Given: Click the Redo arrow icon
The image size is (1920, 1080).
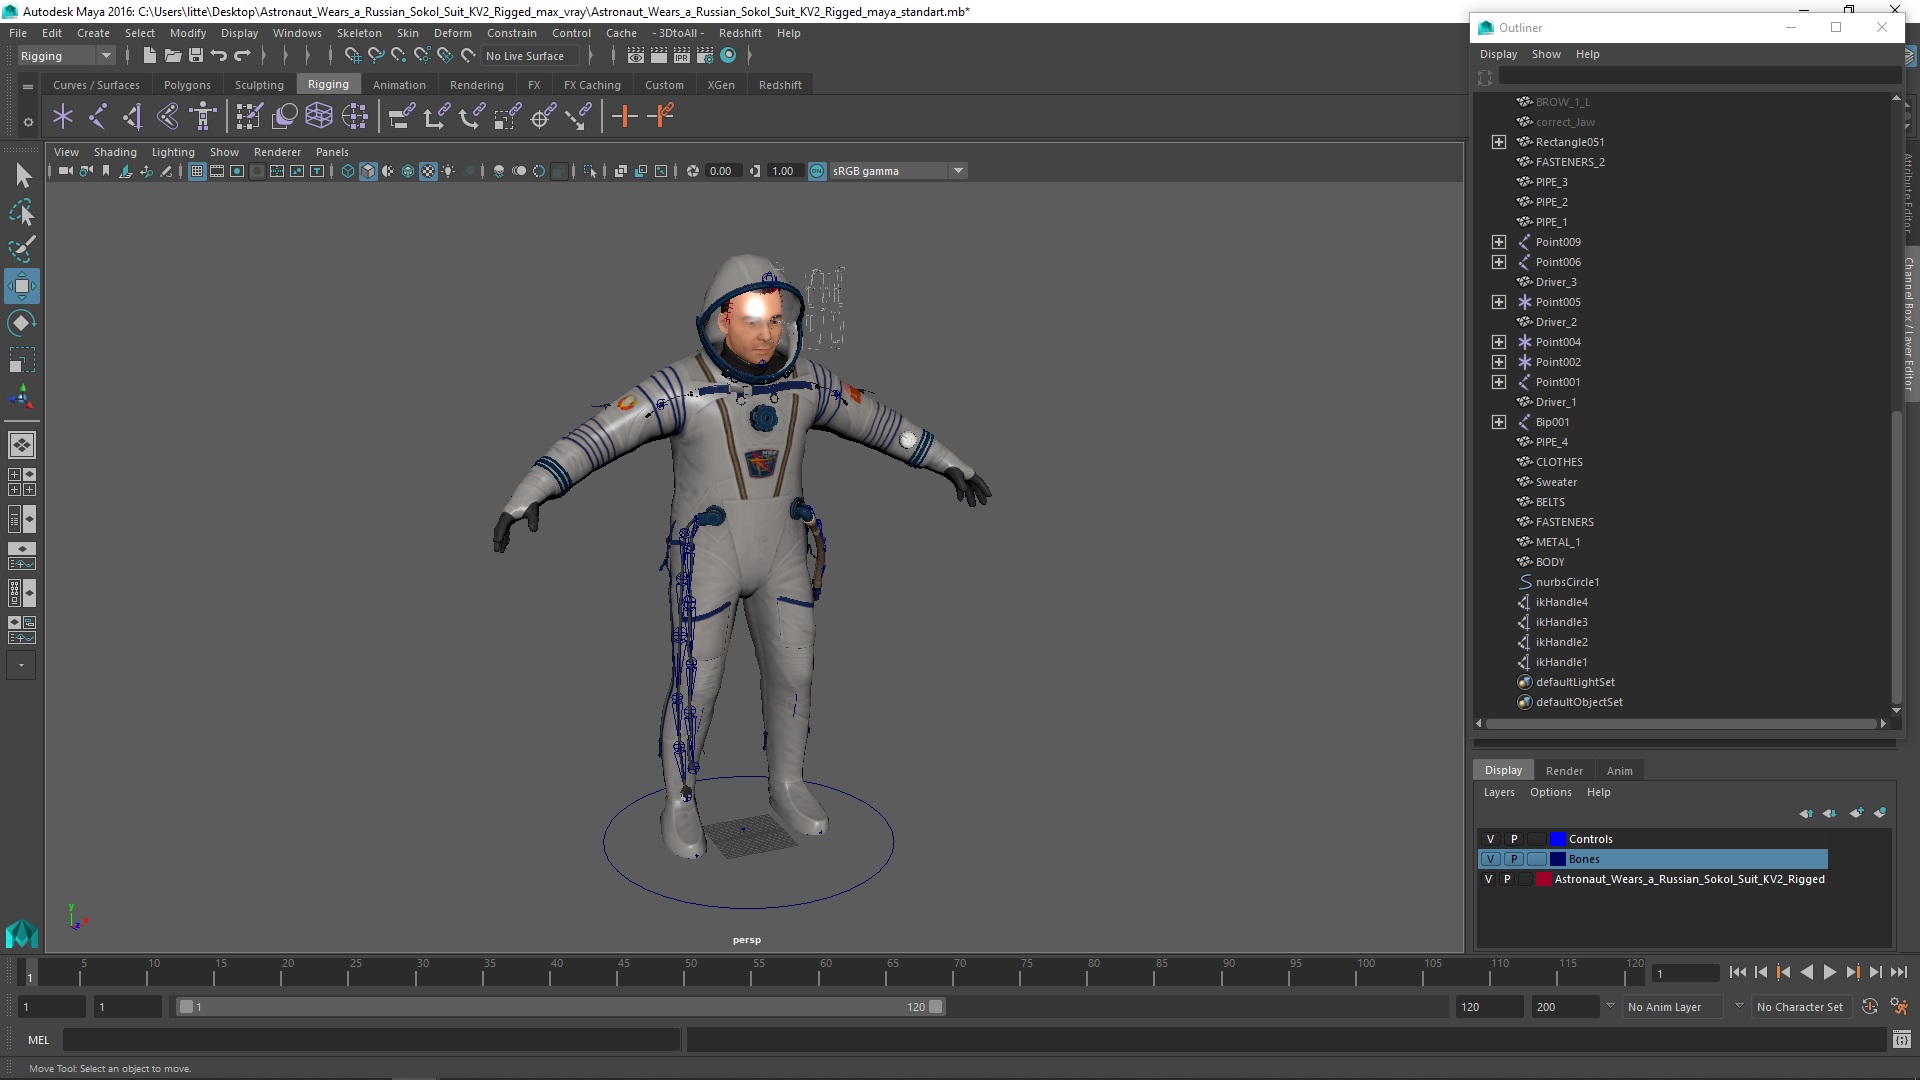Looking at the screenshot, I should pyautogui.click(x=242, y=56).
